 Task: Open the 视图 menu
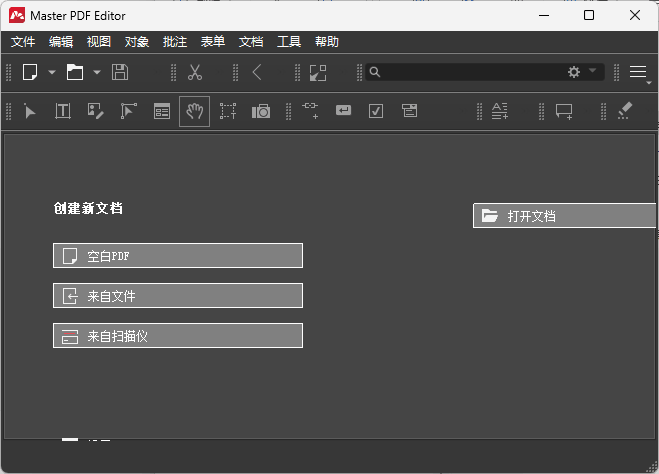(x=99, y=42)
